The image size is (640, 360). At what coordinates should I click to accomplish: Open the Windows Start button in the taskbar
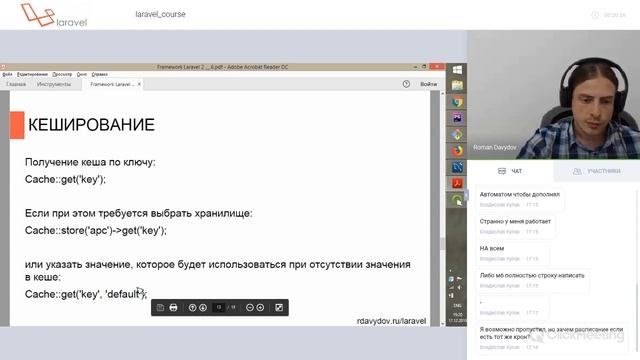point(457,70)
